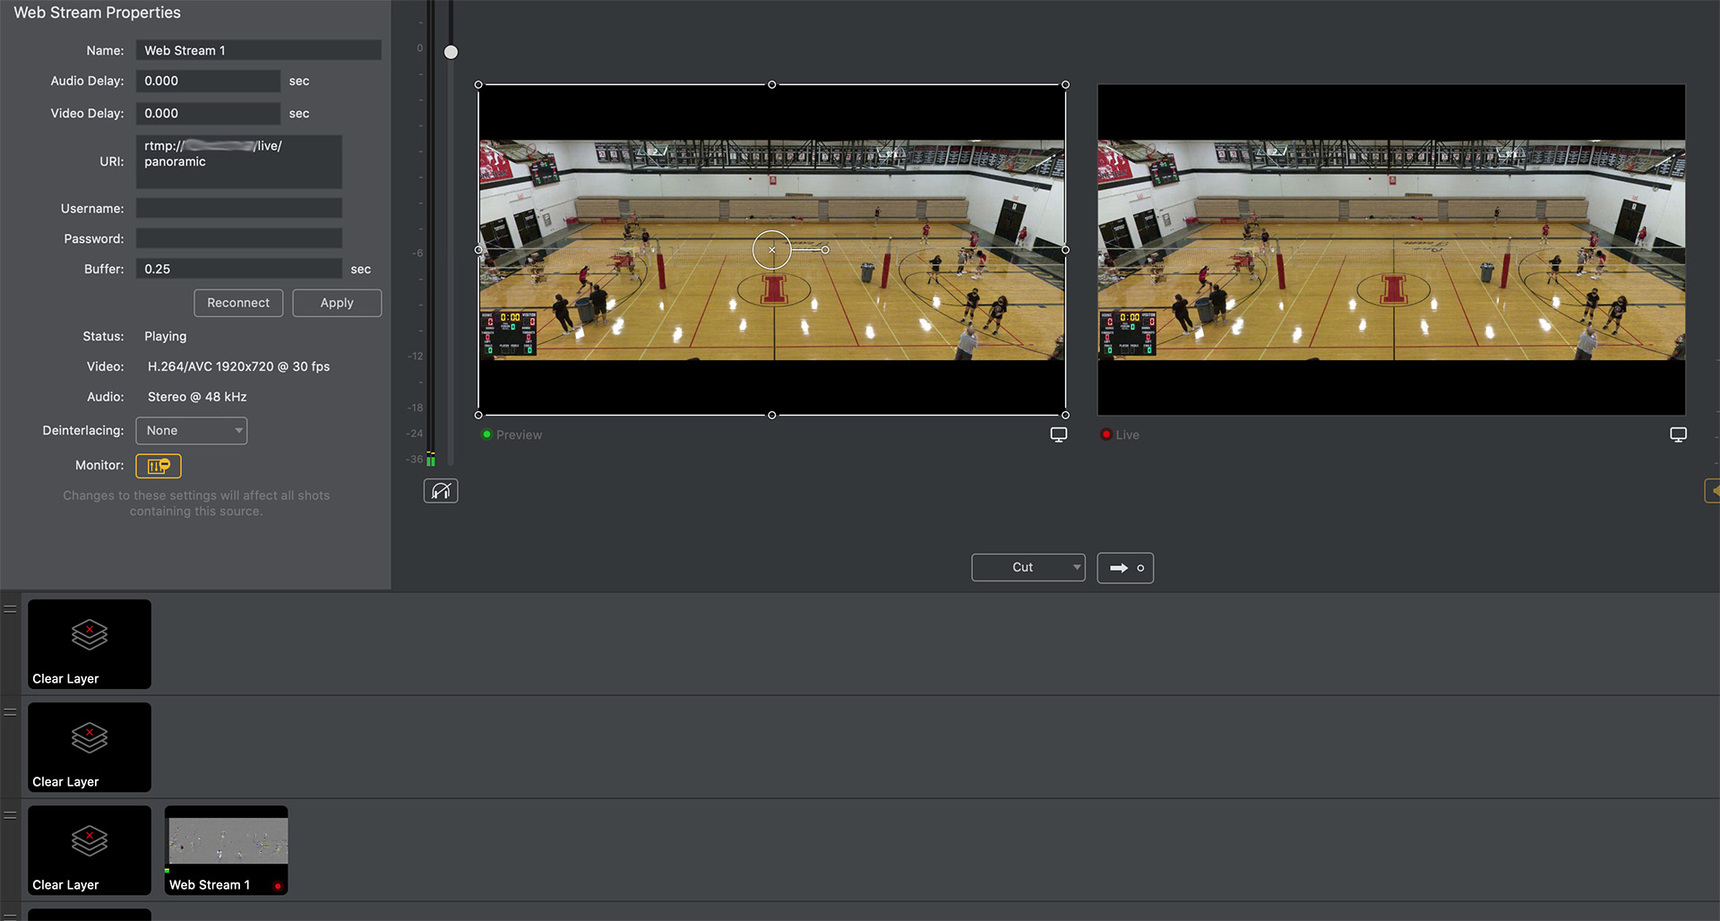Click the Buffer field
Viewport: 1720px width, 921px height.
(239, 269)
